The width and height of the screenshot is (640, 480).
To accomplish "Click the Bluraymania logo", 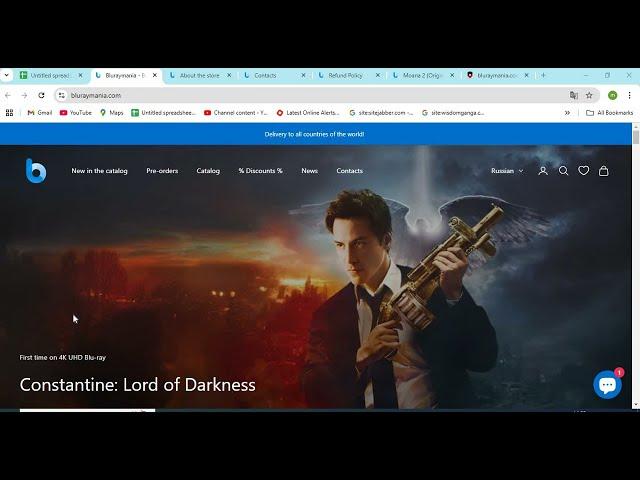I will 36,171.
